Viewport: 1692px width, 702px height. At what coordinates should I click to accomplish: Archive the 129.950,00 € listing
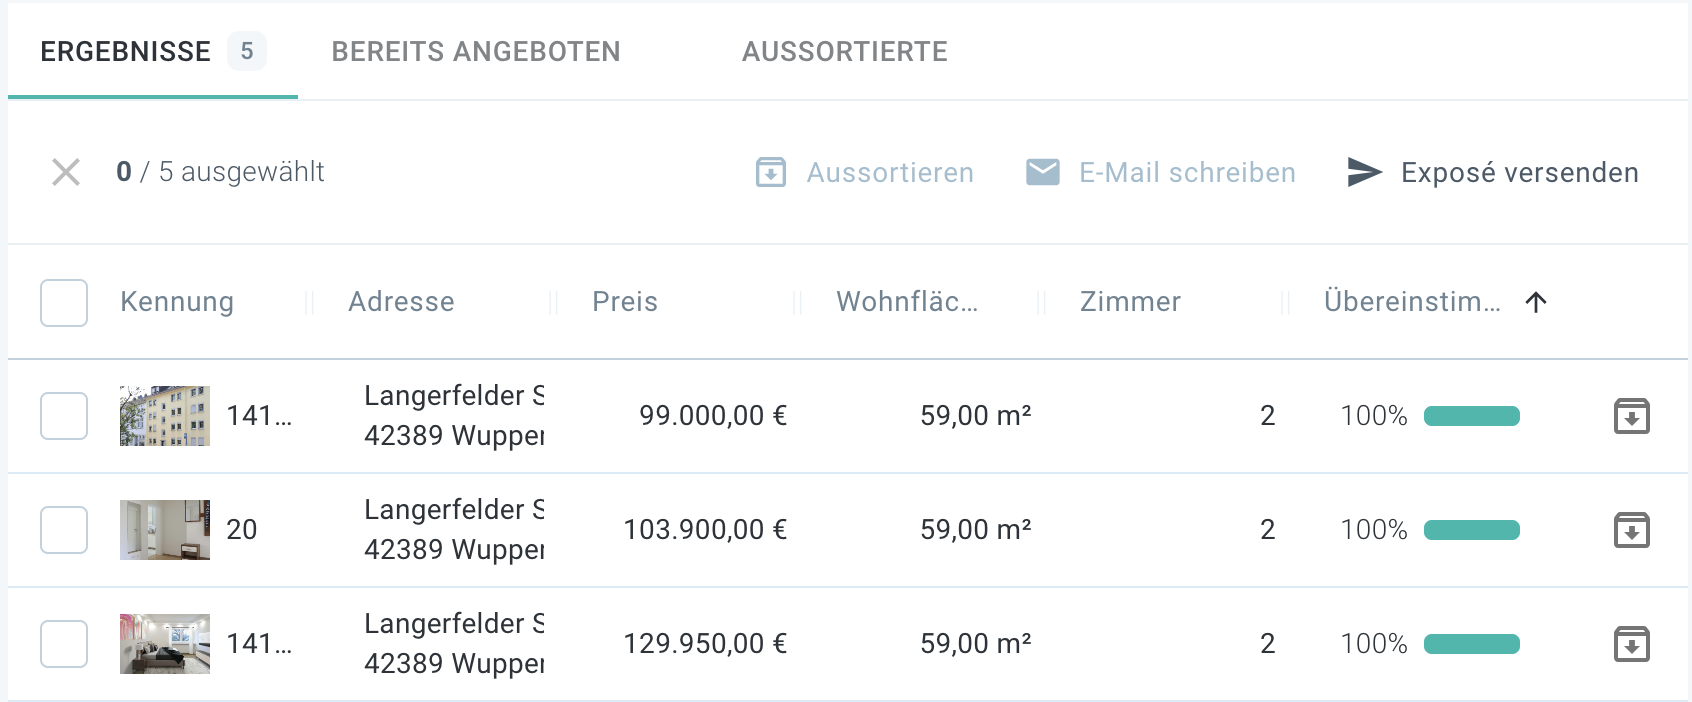point(1631,644)
